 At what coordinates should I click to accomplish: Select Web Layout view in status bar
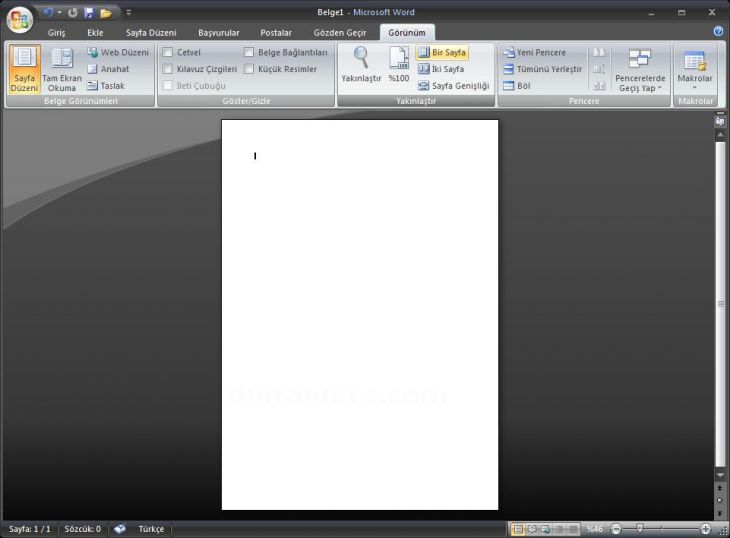pyautogui.click(x=545, y=529)
